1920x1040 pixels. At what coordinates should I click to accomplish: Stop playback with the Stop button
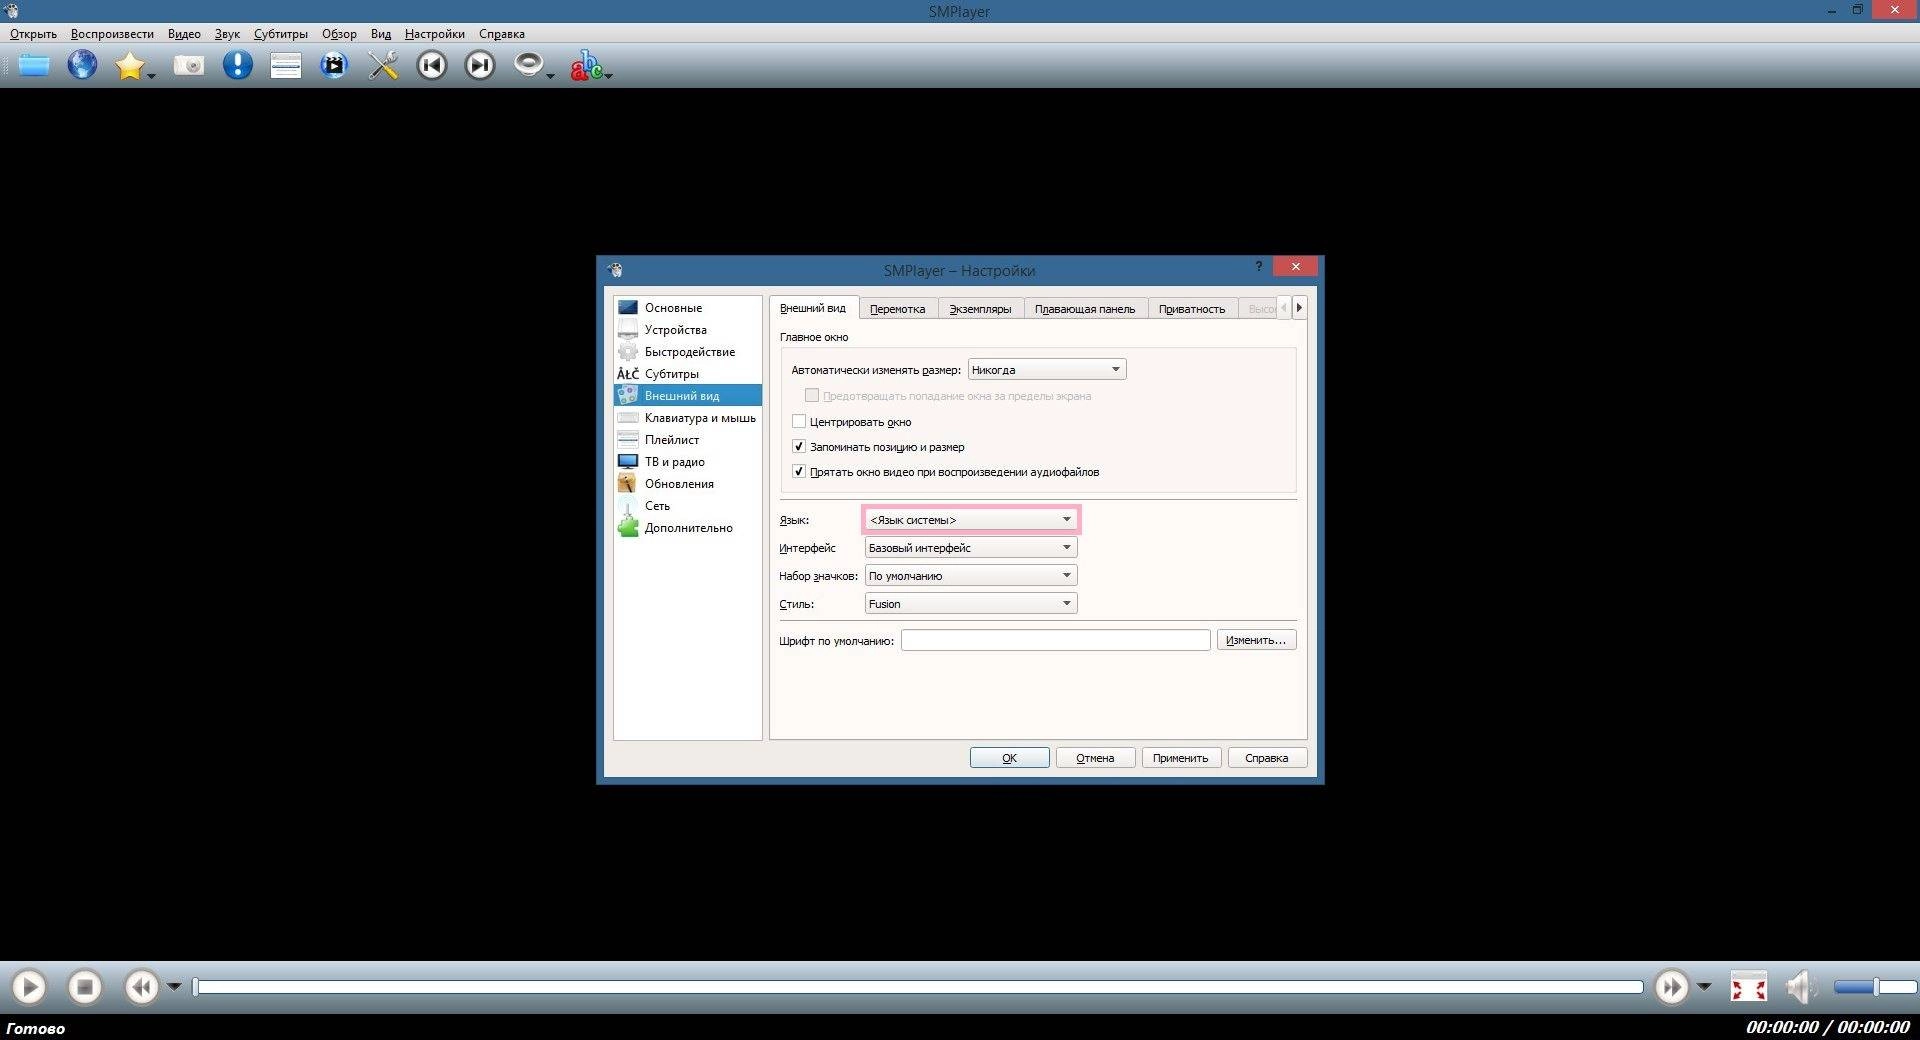85,988
